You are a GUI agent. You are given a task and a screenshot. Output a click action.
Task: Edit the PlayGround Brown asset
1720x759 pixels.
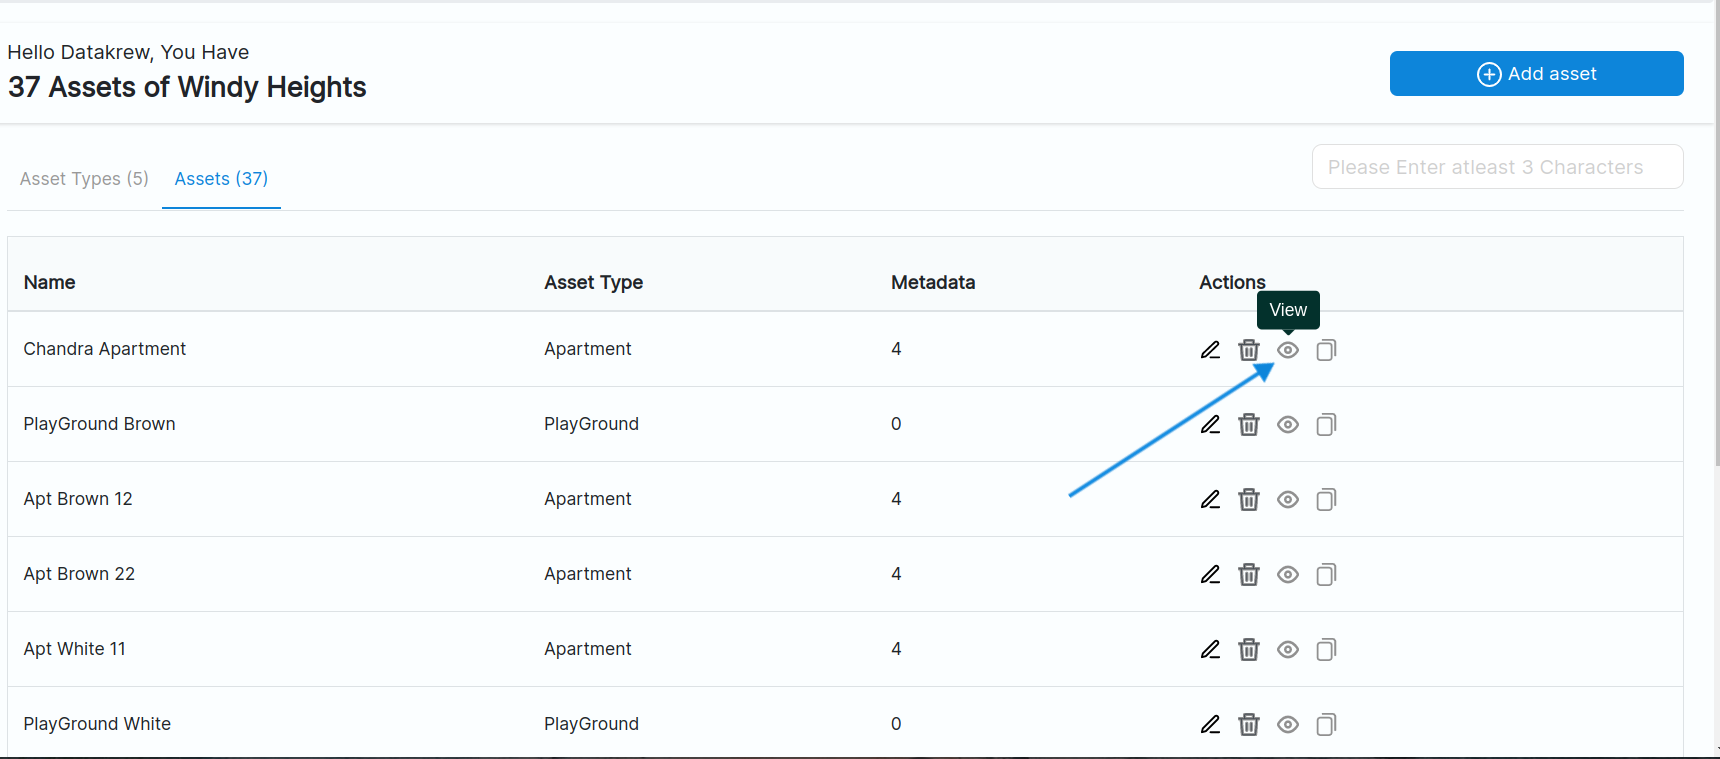coord(1210,424)
